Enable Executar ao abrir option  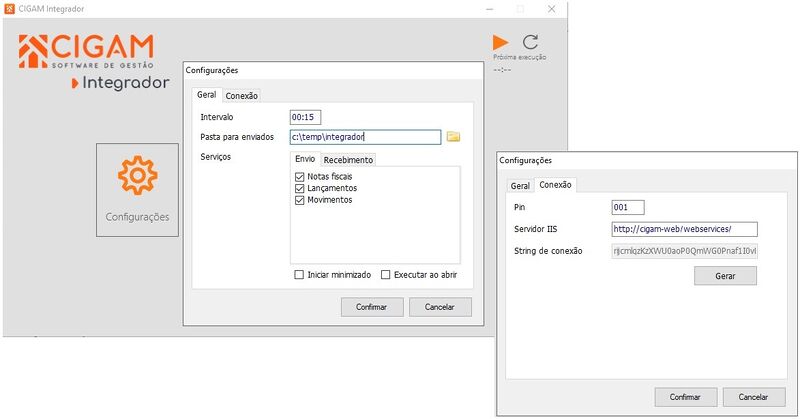pos(386,275)
